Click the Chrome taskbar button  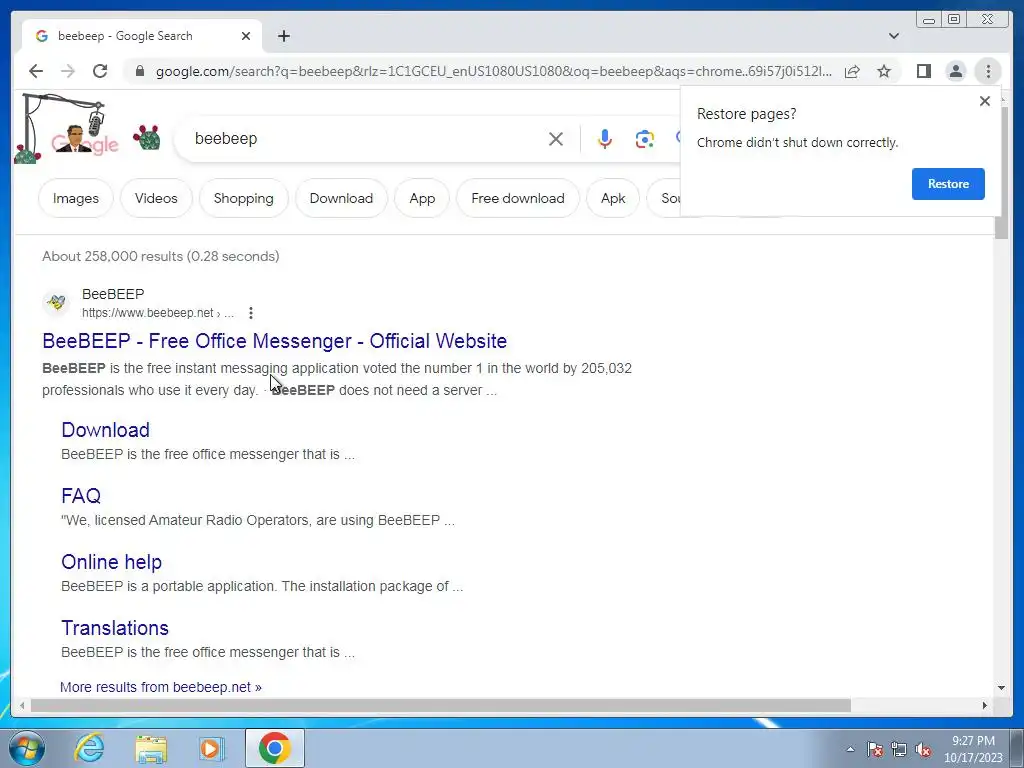pos(275,748)
